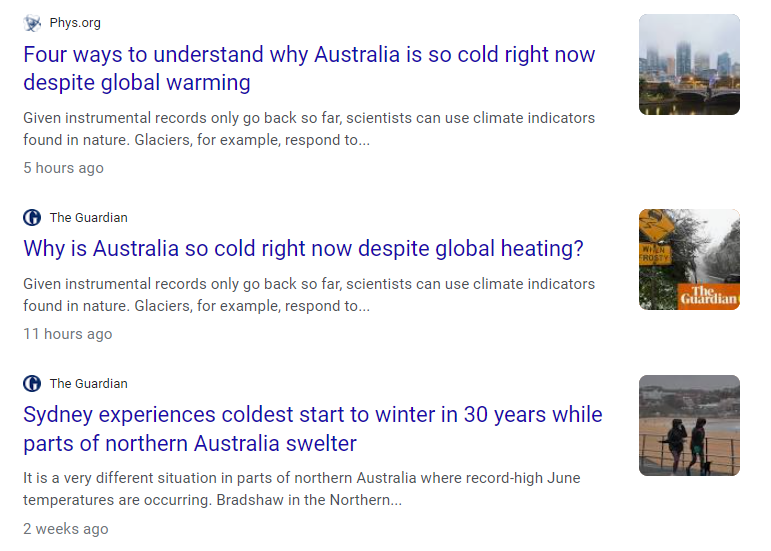The height and width of the screenshot is (551, 771).
Task: Click the '11 hours ago' timestamp
Action: (x=68, y=334)
